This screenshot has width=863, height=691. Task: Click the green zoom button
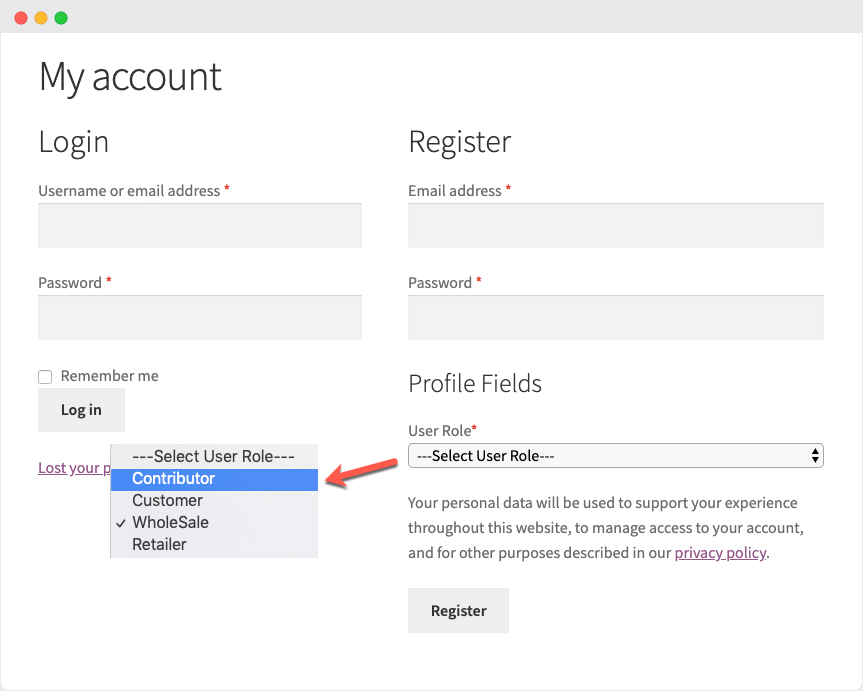point(61,17)
